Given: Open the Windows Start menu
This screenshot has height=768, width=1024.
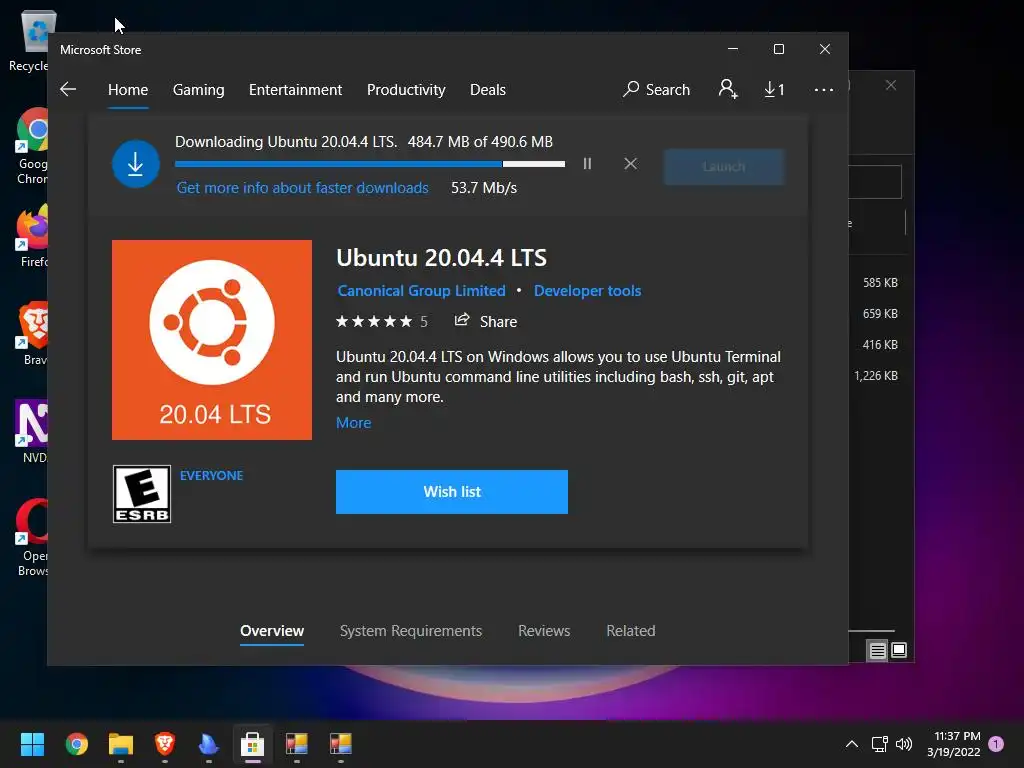Looking at the screenshot, I should [32, 744].
